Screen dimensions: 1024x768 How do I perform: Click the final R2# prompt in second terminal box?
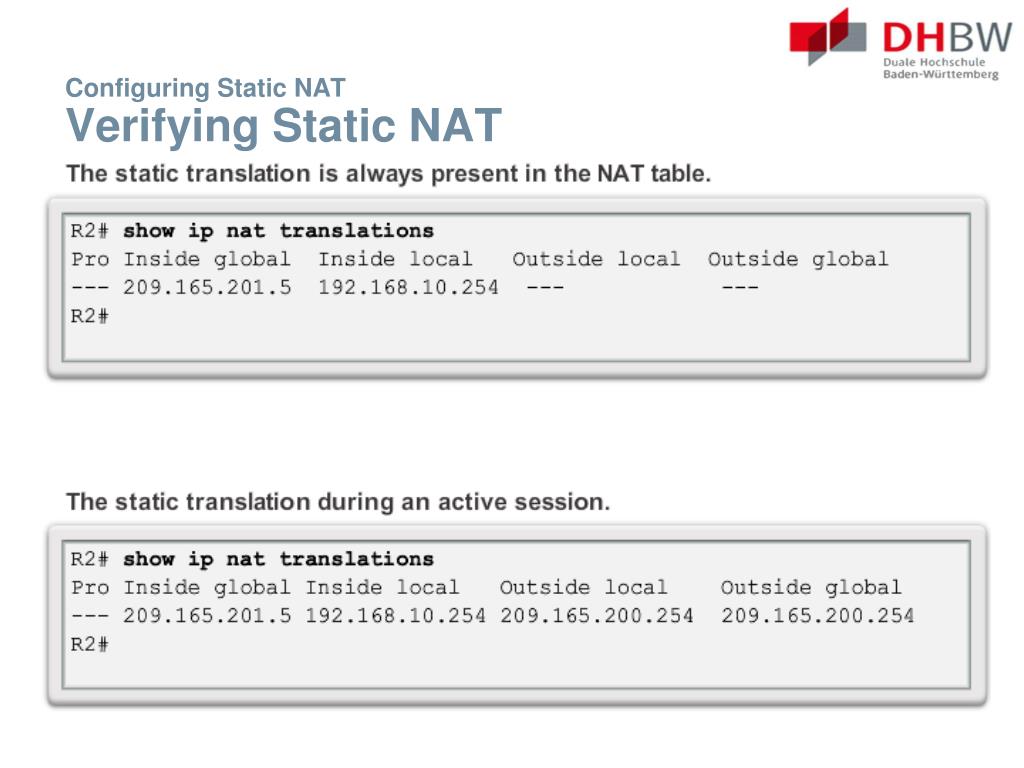pyautogui.click(x=90, y=645)
